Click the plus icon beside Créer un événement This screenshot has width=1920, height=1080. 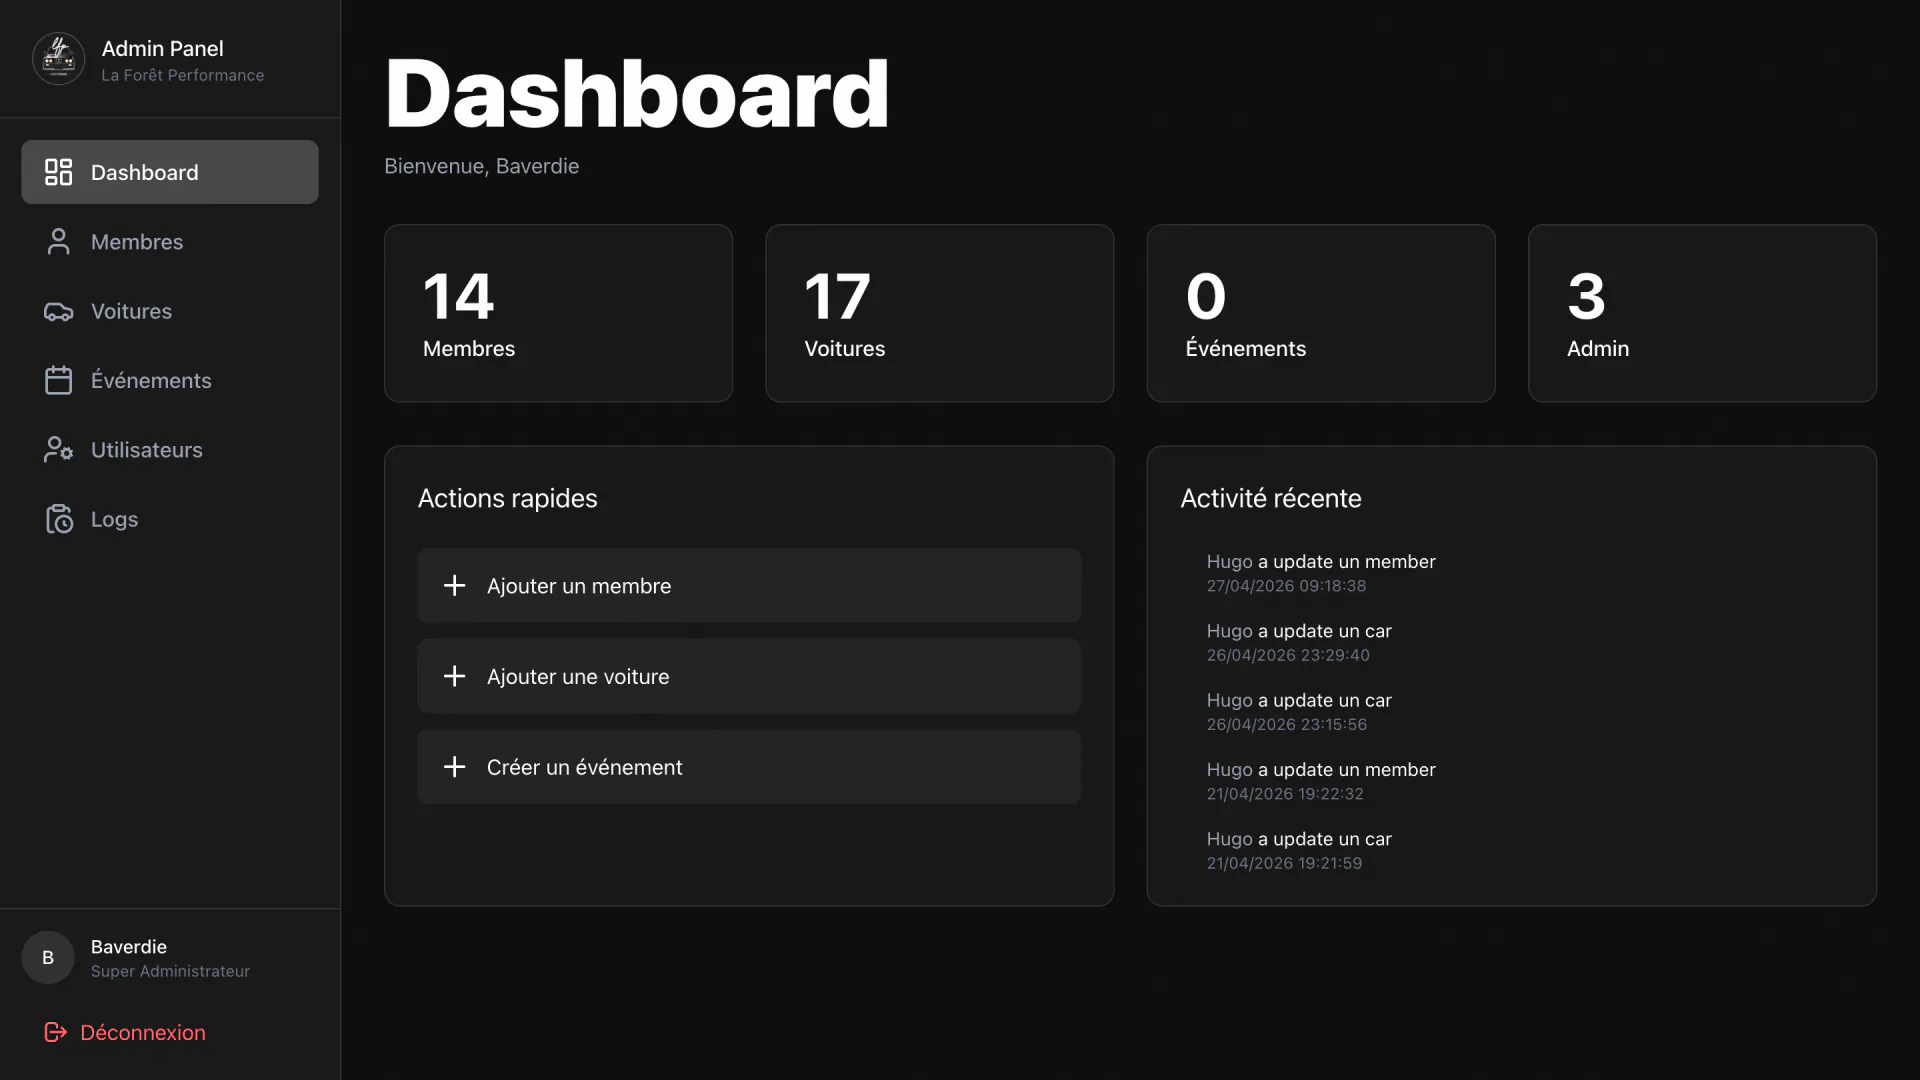454,767
